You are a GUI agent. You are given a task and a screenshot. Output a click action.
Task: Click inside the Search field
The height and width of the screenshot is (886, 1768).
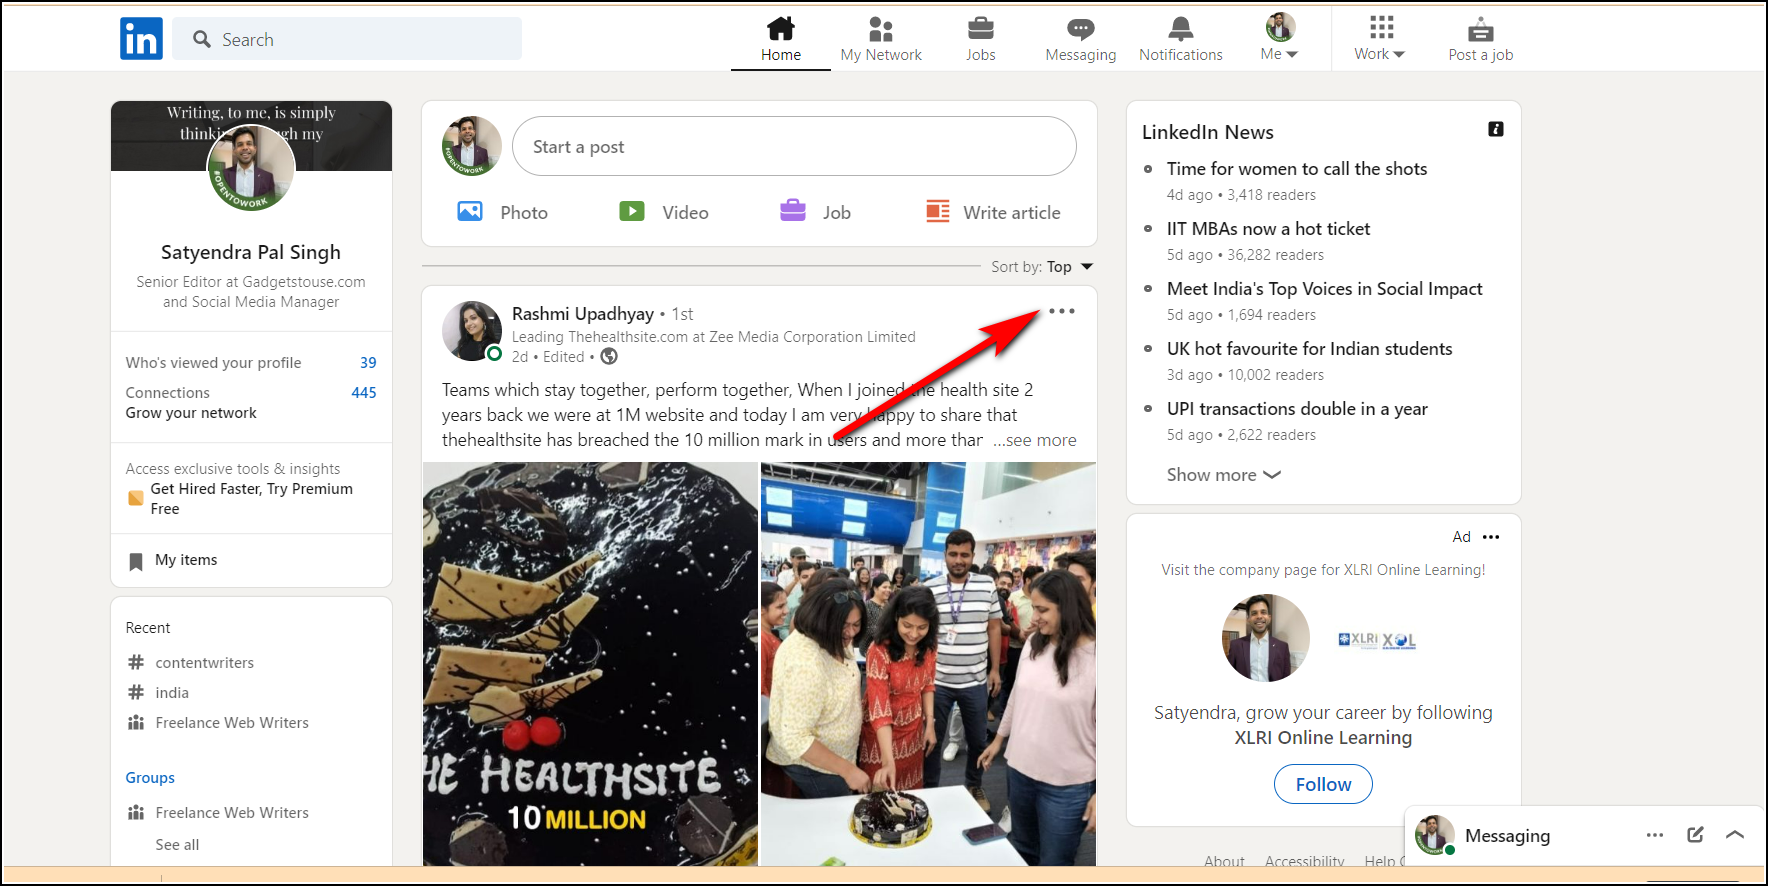347,39
